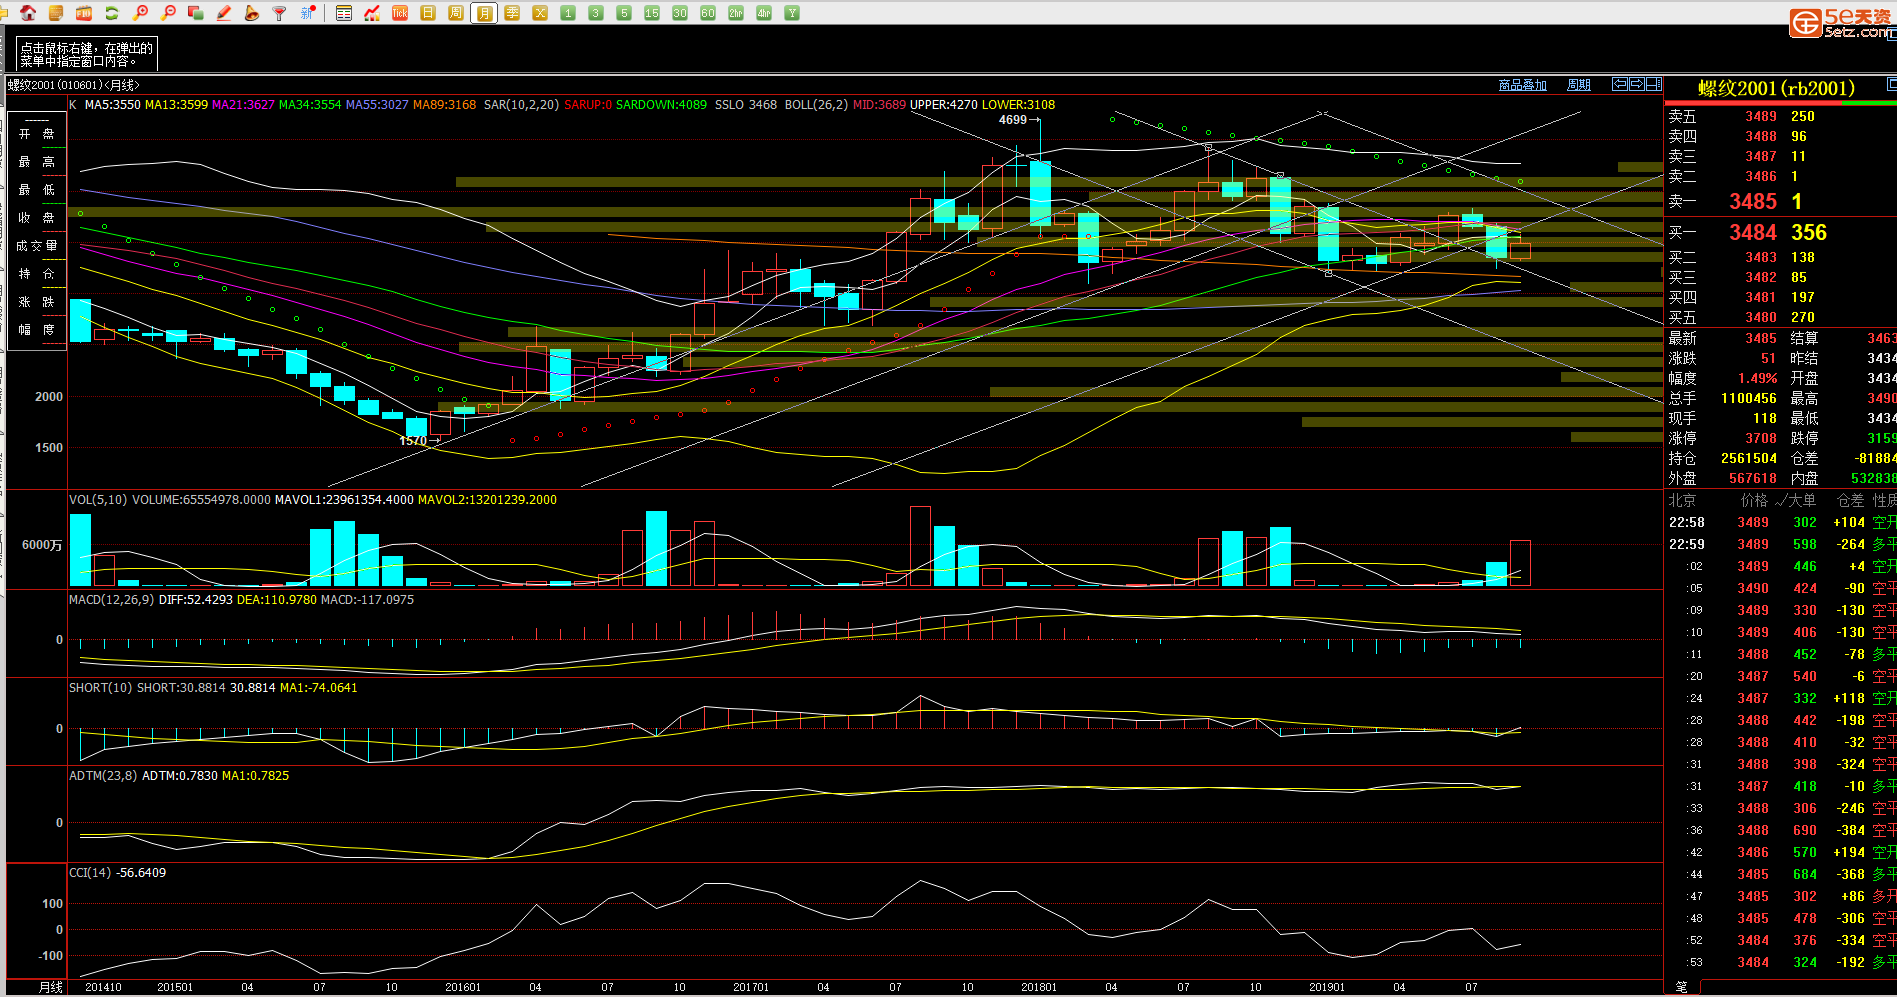Click the red trend chart icon
This screenshot has height=997, width=1897.
click(x=372, y=13)
